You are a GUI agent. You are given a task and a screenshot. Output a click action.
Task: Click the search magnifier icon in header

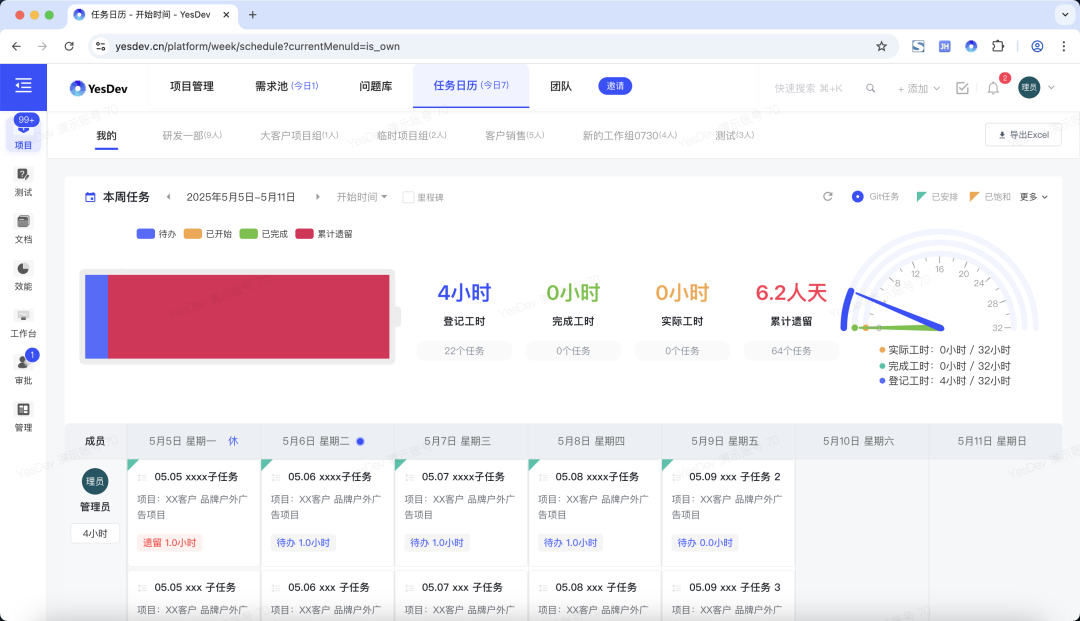870,88
